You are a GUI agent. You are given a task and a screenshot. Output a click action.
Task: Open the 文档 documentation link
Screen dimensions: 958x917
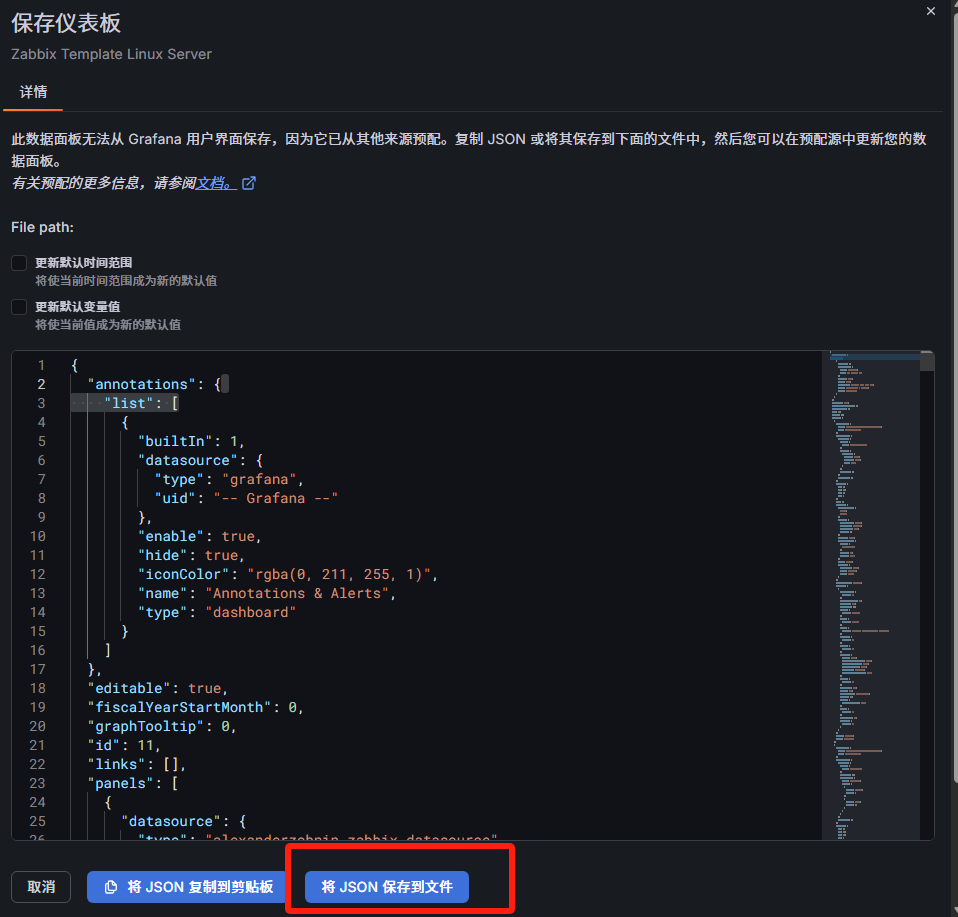[216, 183]
